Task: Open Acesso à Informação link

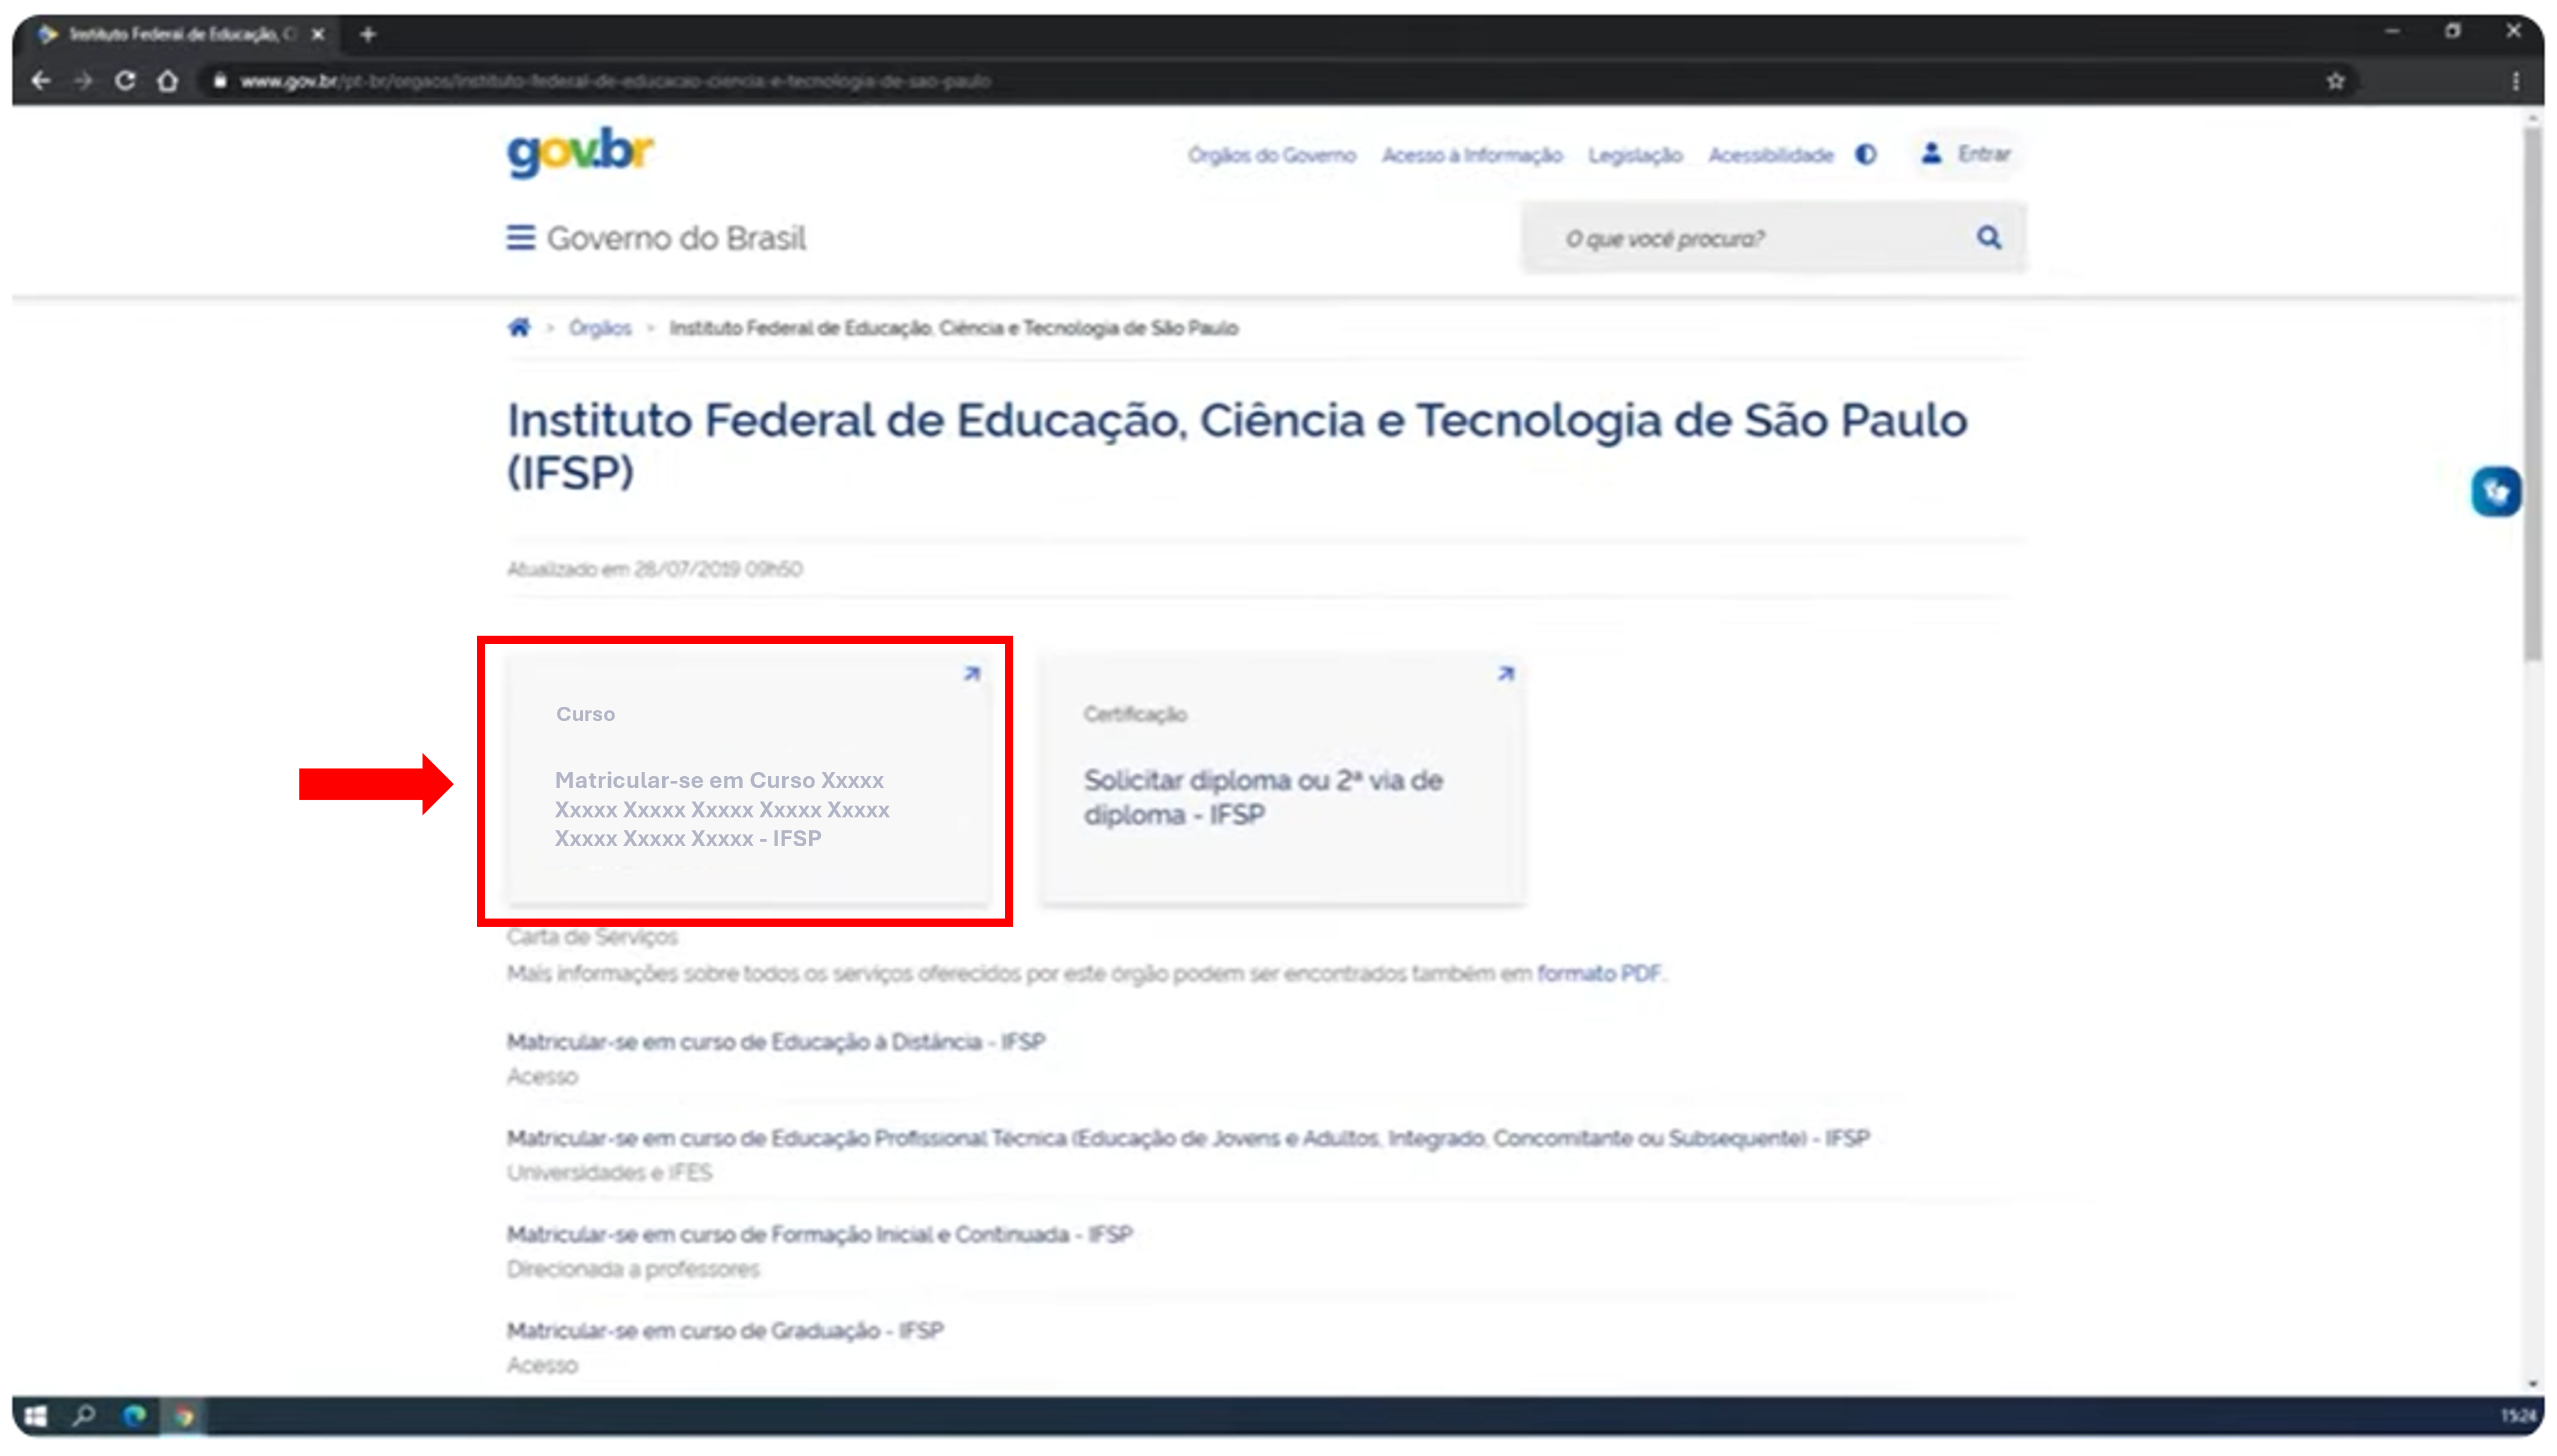Action: click(1471, 156)
